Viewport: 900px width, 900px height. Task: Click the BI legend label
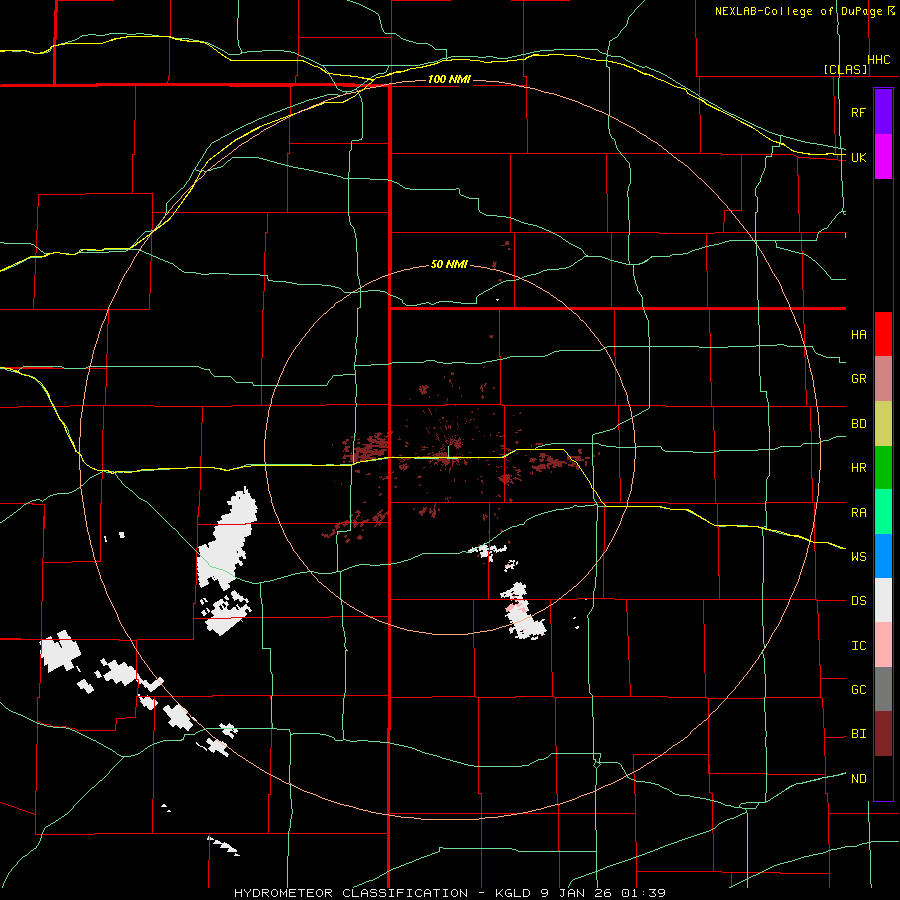coord(858,734)
